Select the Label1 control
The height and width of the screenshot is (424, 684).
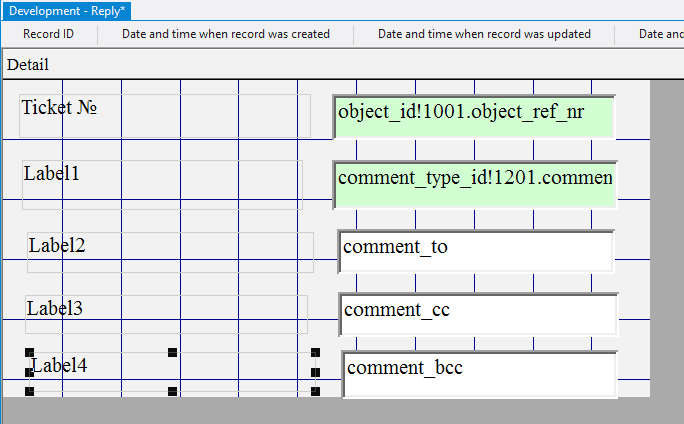point(52,173)
